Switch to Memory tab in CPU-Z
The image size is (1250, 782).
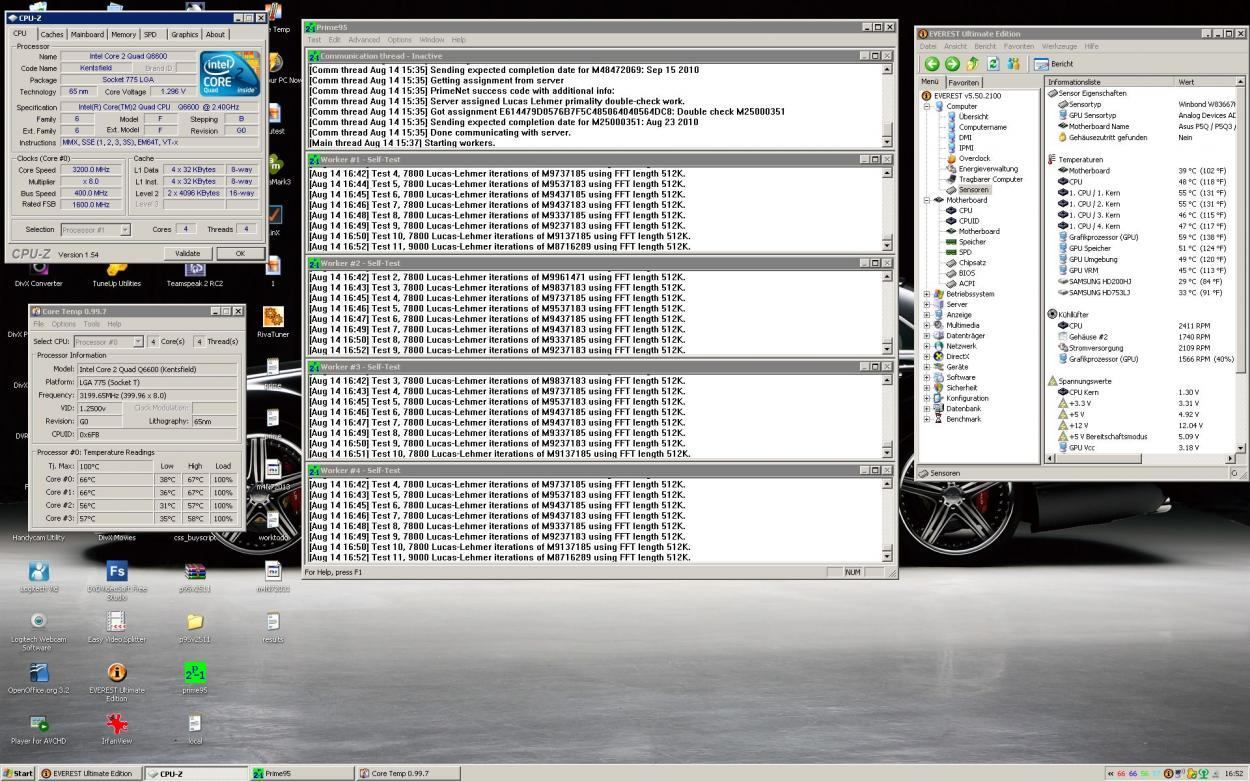coord(123,34)
